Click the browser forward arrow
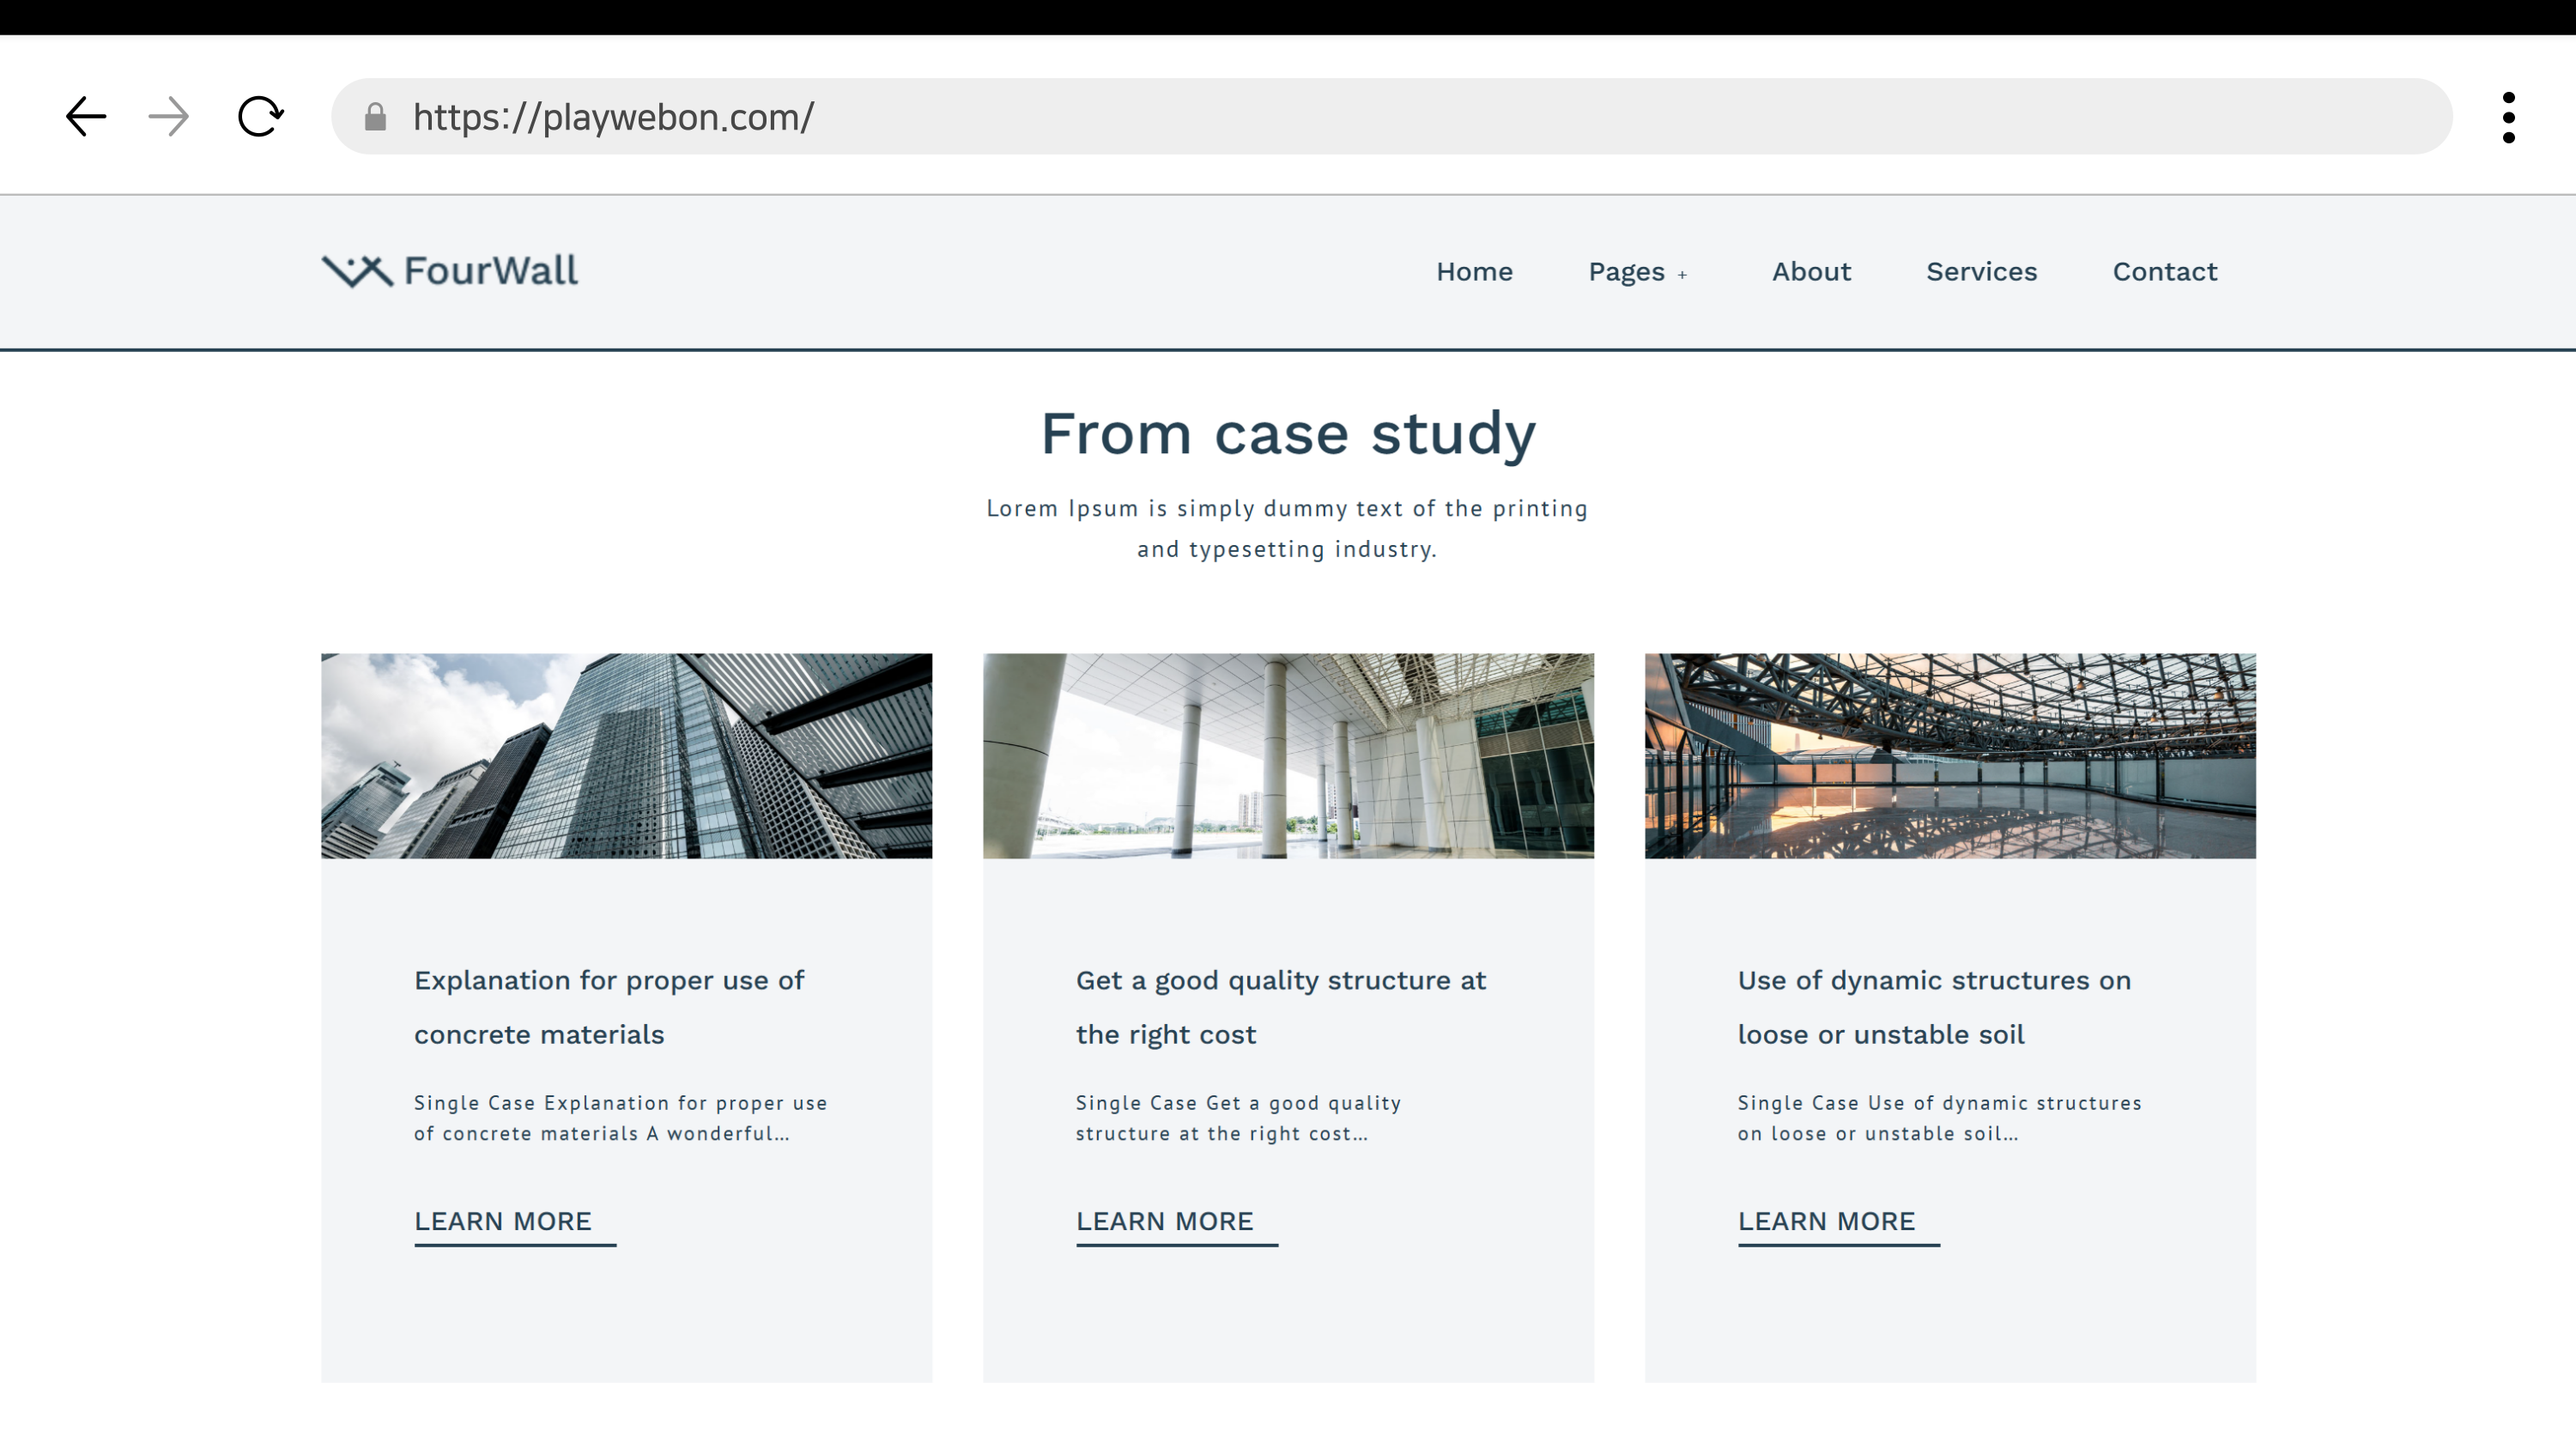Screen dimensions: 2576x1449 point(169,117)
